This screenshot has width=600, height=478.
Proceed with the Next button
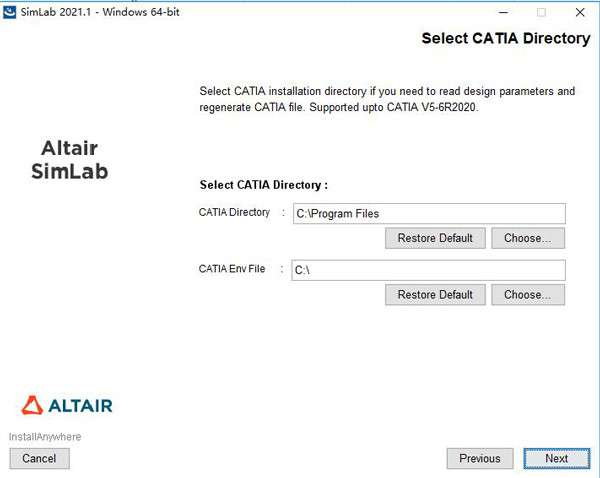click(x=557, y=458)
